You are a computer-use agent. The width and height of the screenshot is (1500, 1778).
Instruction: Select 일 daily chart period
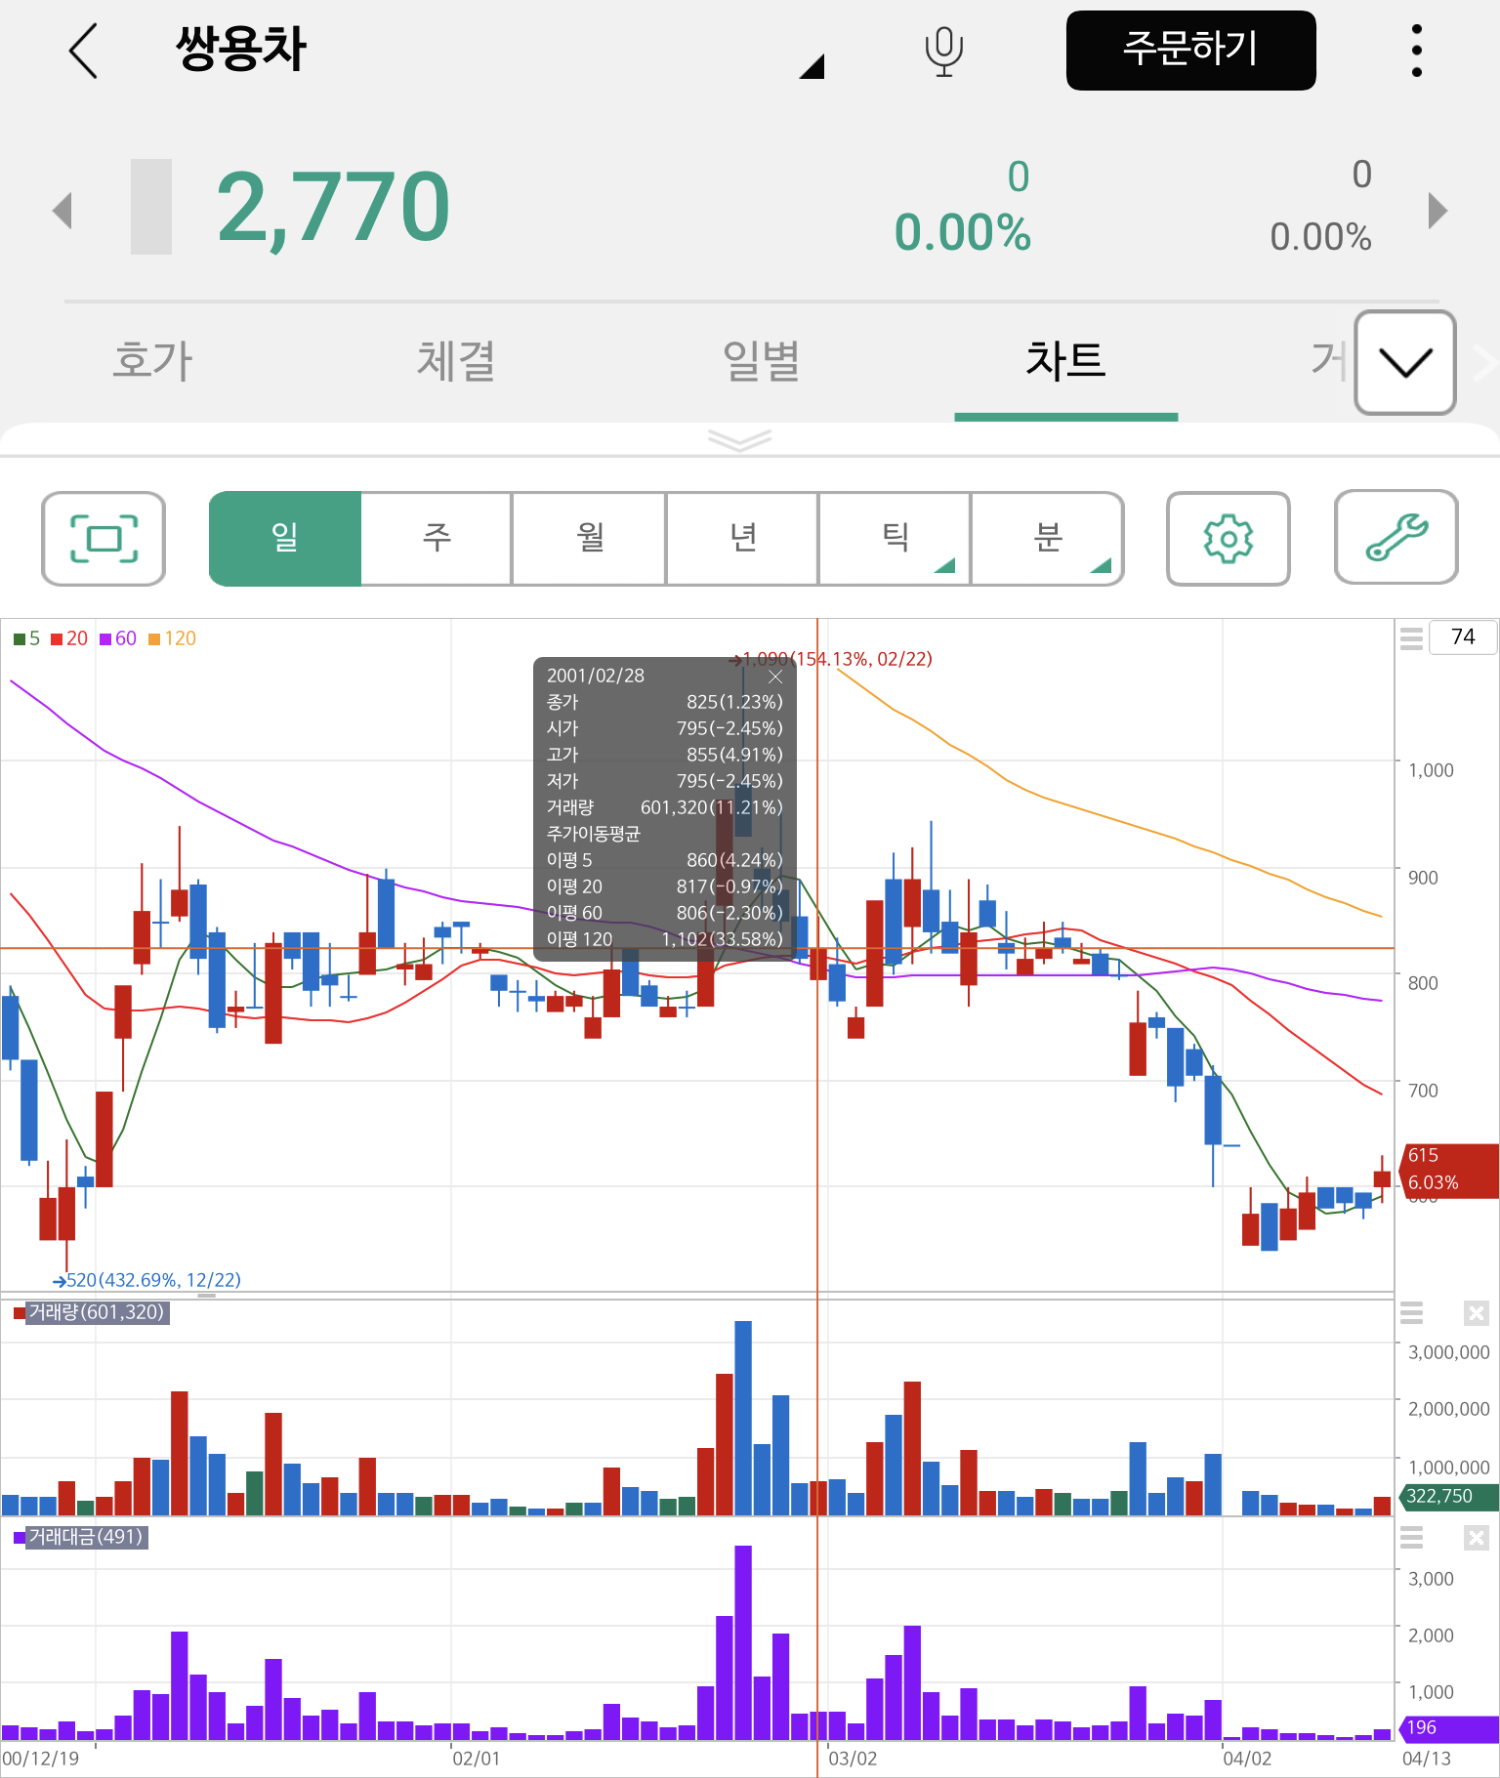(x=285, y=538)
